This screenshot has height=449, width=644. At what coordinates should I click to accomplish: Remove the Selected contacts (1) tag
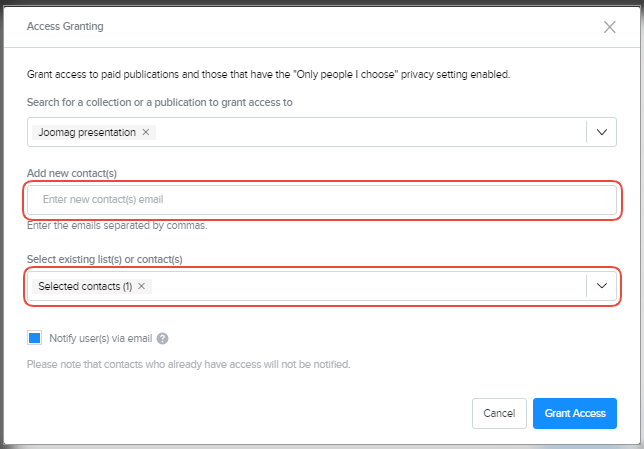coord(141,286)
